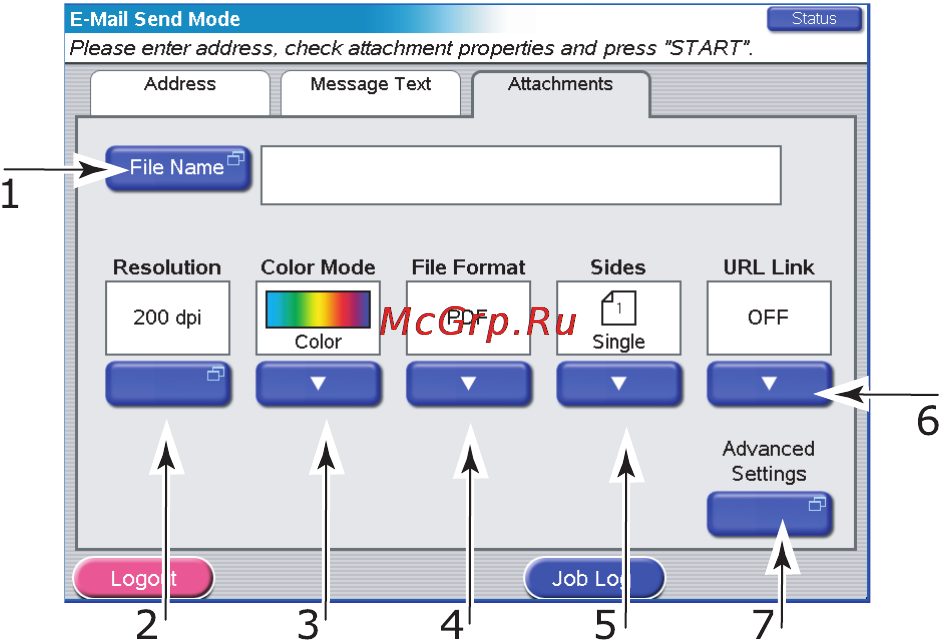The image size is (944, 640).
Task: Focus the file name input field
Action: tap(521, 175)
